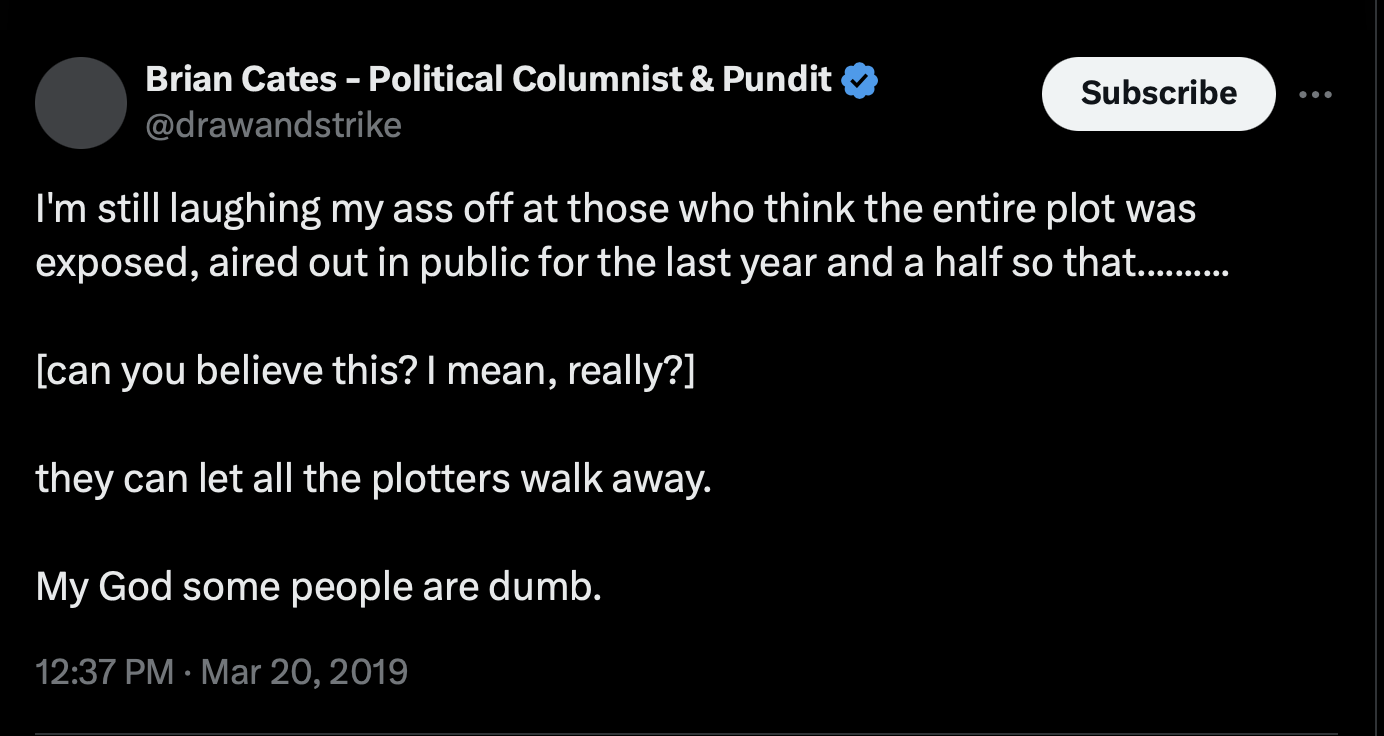Open the three-dot more options menu

[x=1316, y=94]
